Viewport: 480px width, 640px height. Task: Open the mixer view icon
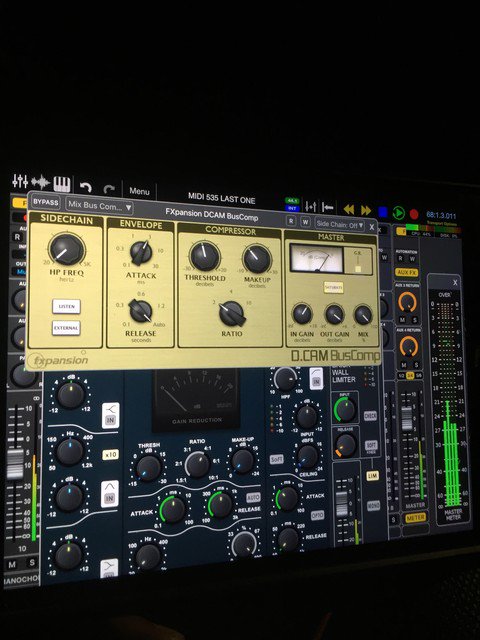tap(20, 181)
